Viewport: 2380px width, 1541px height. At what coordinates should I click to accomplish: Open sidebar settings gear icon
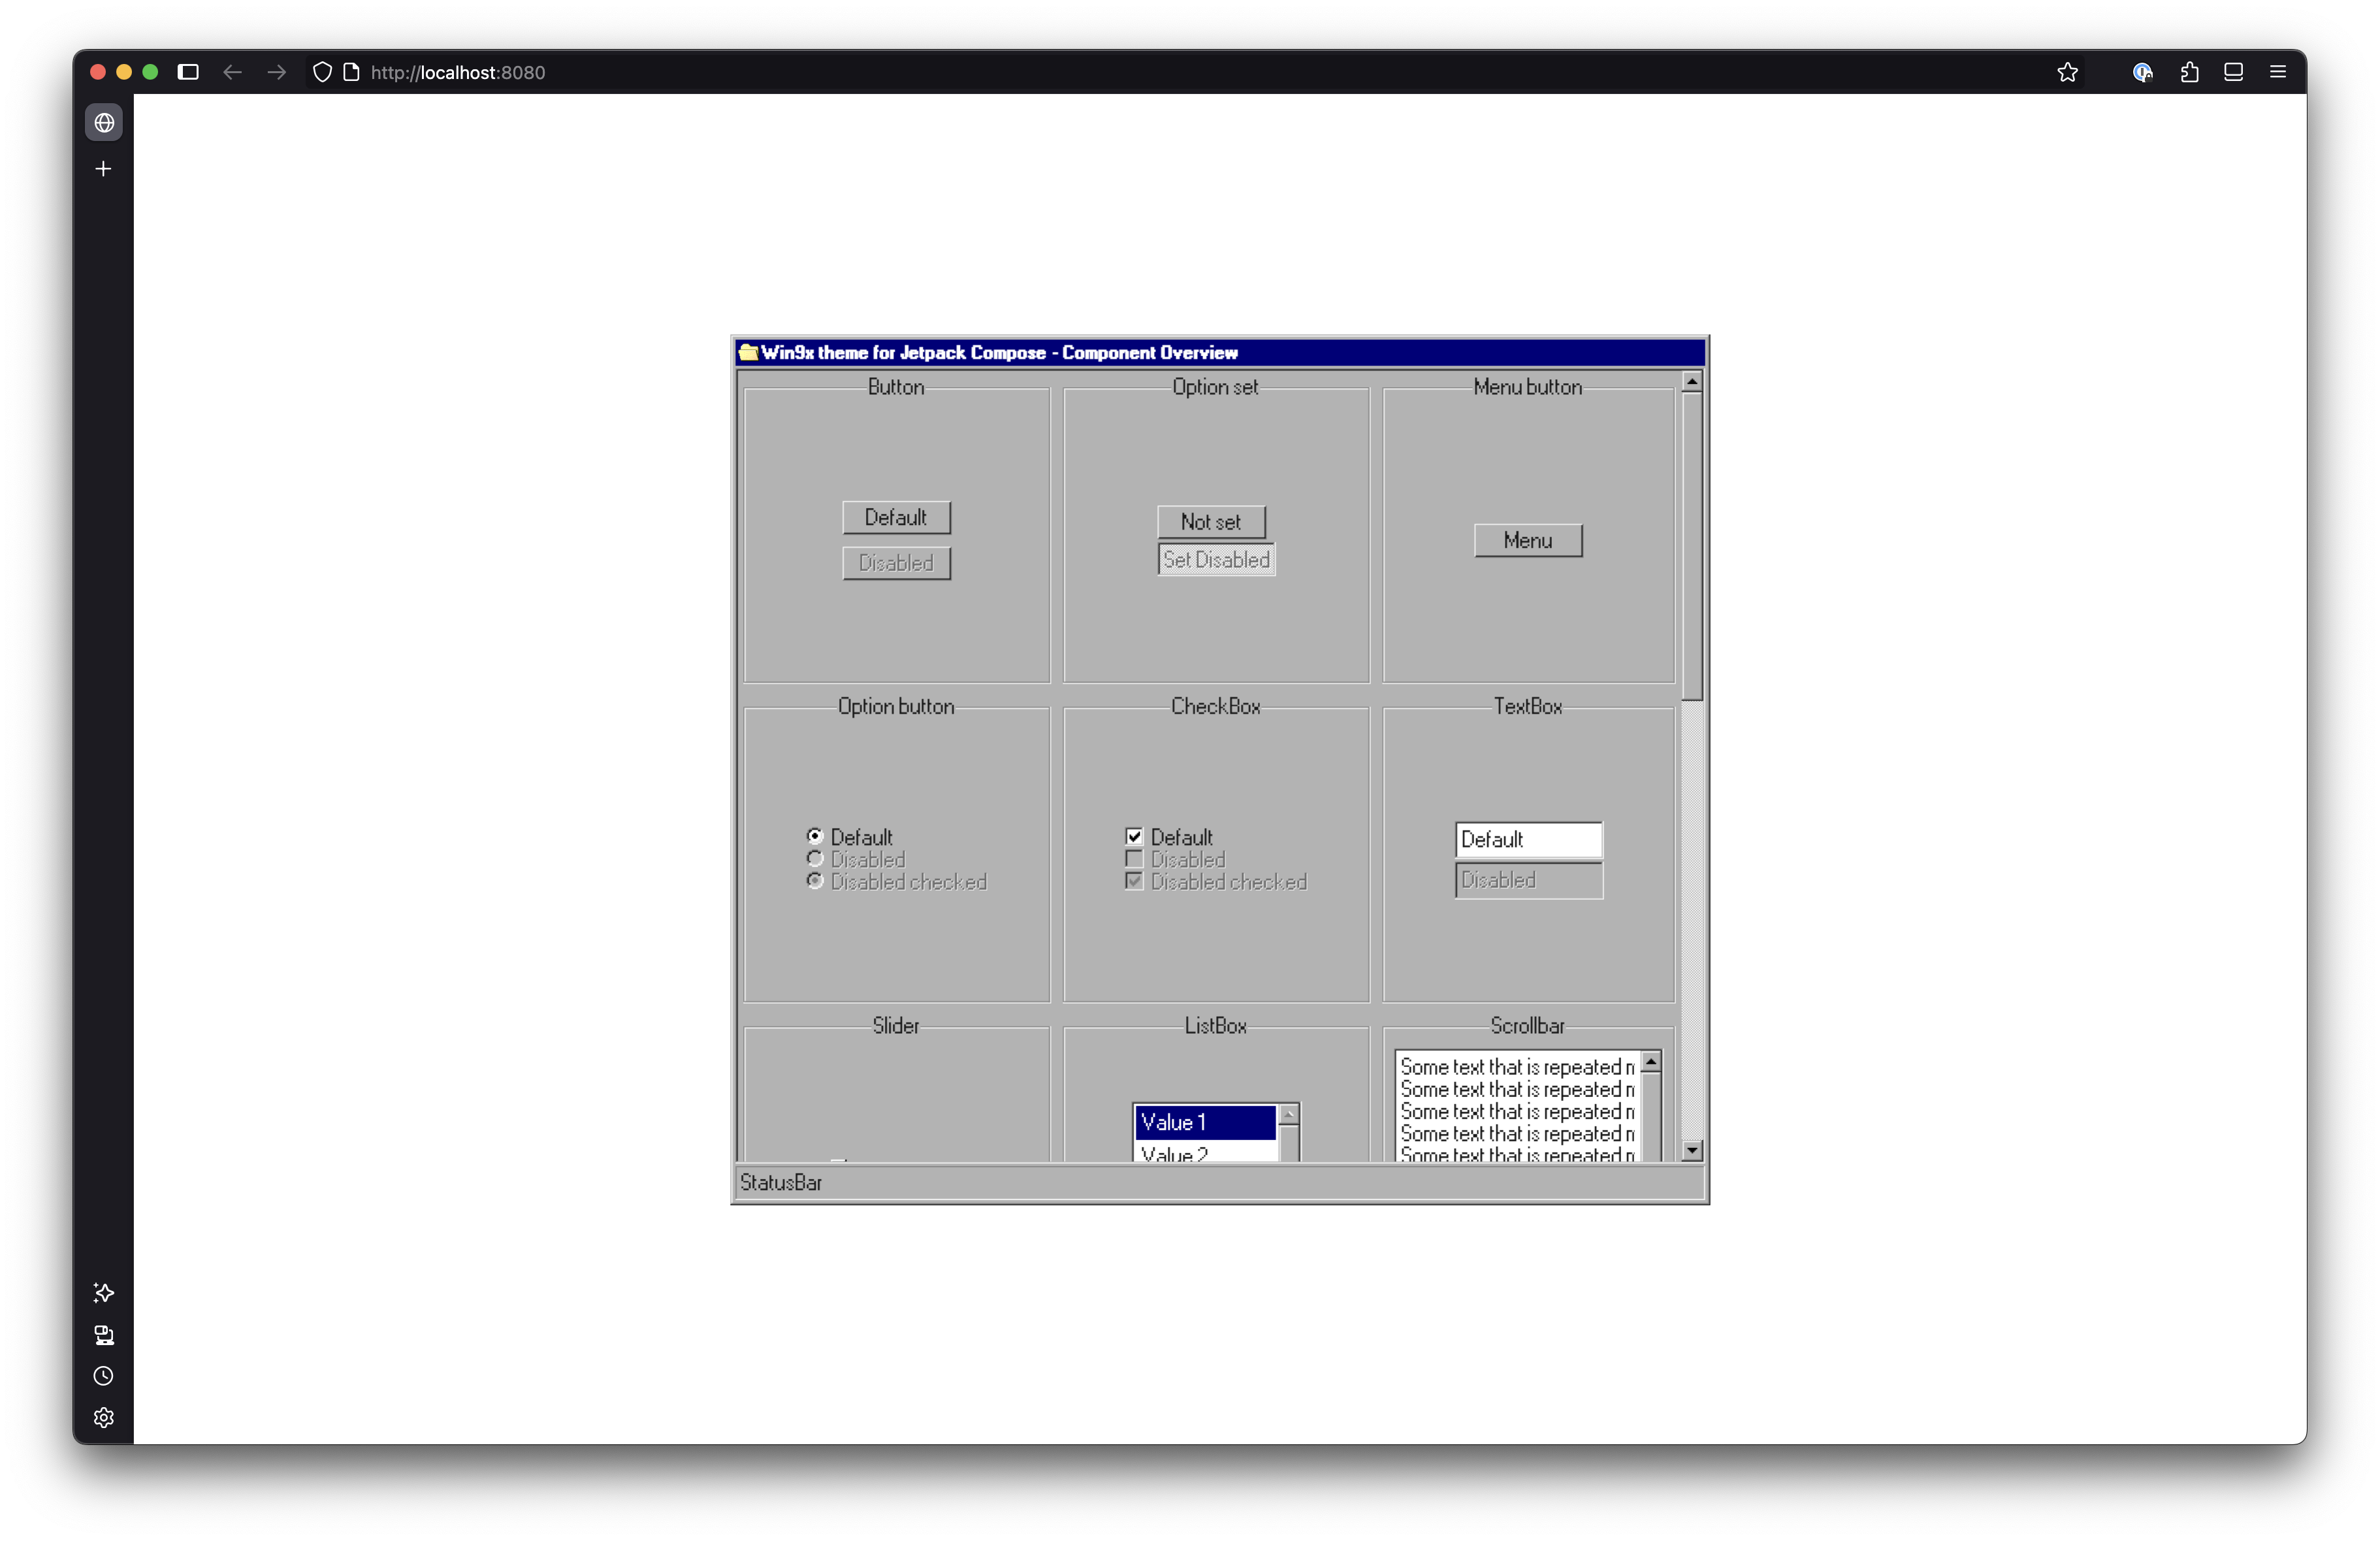tap(103, 1418)
